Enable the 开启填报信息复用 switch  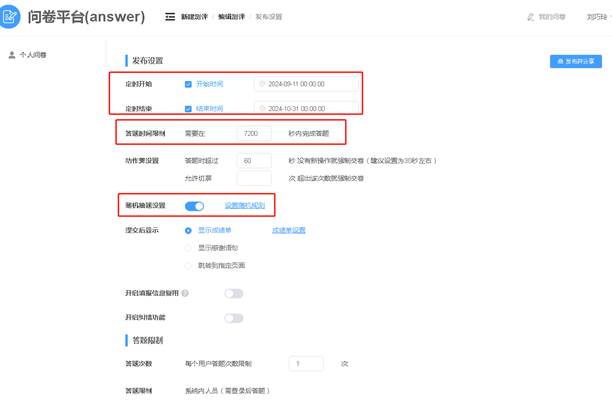233,293
